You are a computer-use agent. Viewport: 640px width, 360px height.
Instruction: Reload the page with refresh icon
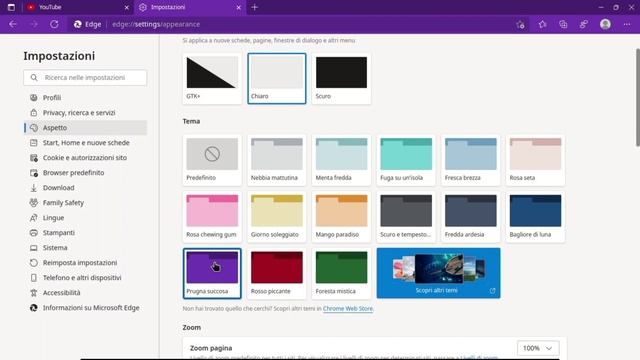54,24
